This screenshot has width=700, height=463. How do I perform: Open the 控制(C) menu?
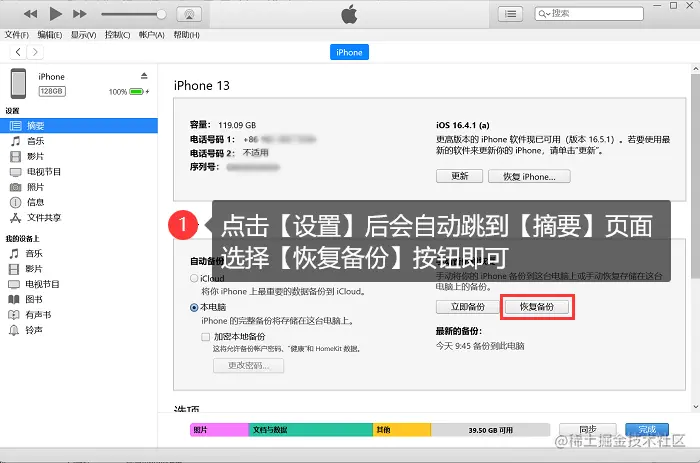pos(117,35)
